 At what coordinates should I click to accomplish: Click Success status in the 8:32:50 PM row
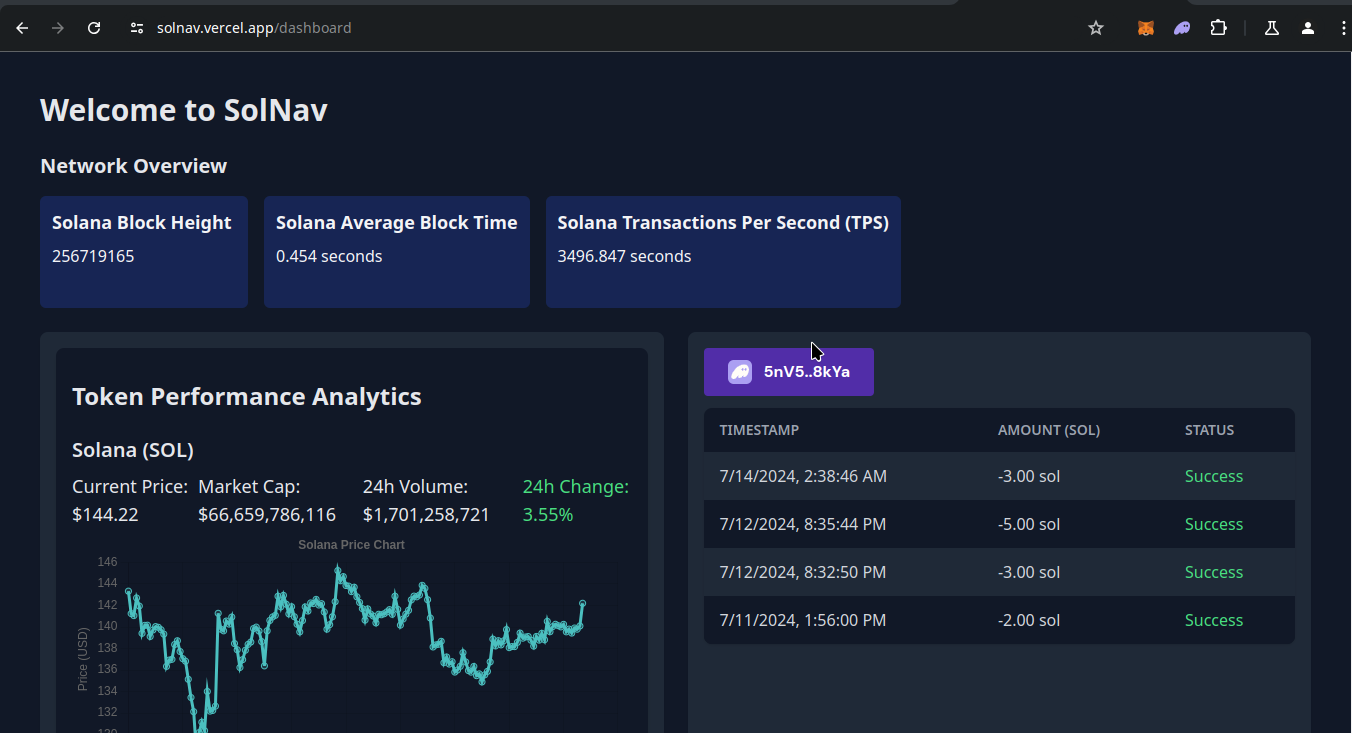point(1214,572)
